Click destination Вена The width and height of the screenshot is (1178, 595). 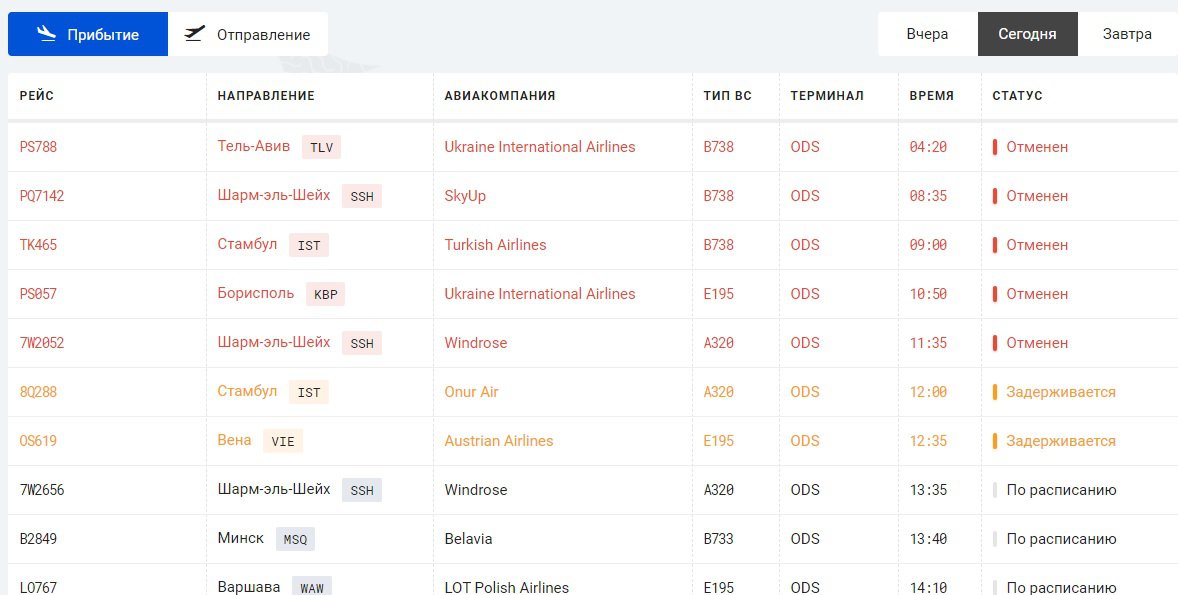coord(234,439)
